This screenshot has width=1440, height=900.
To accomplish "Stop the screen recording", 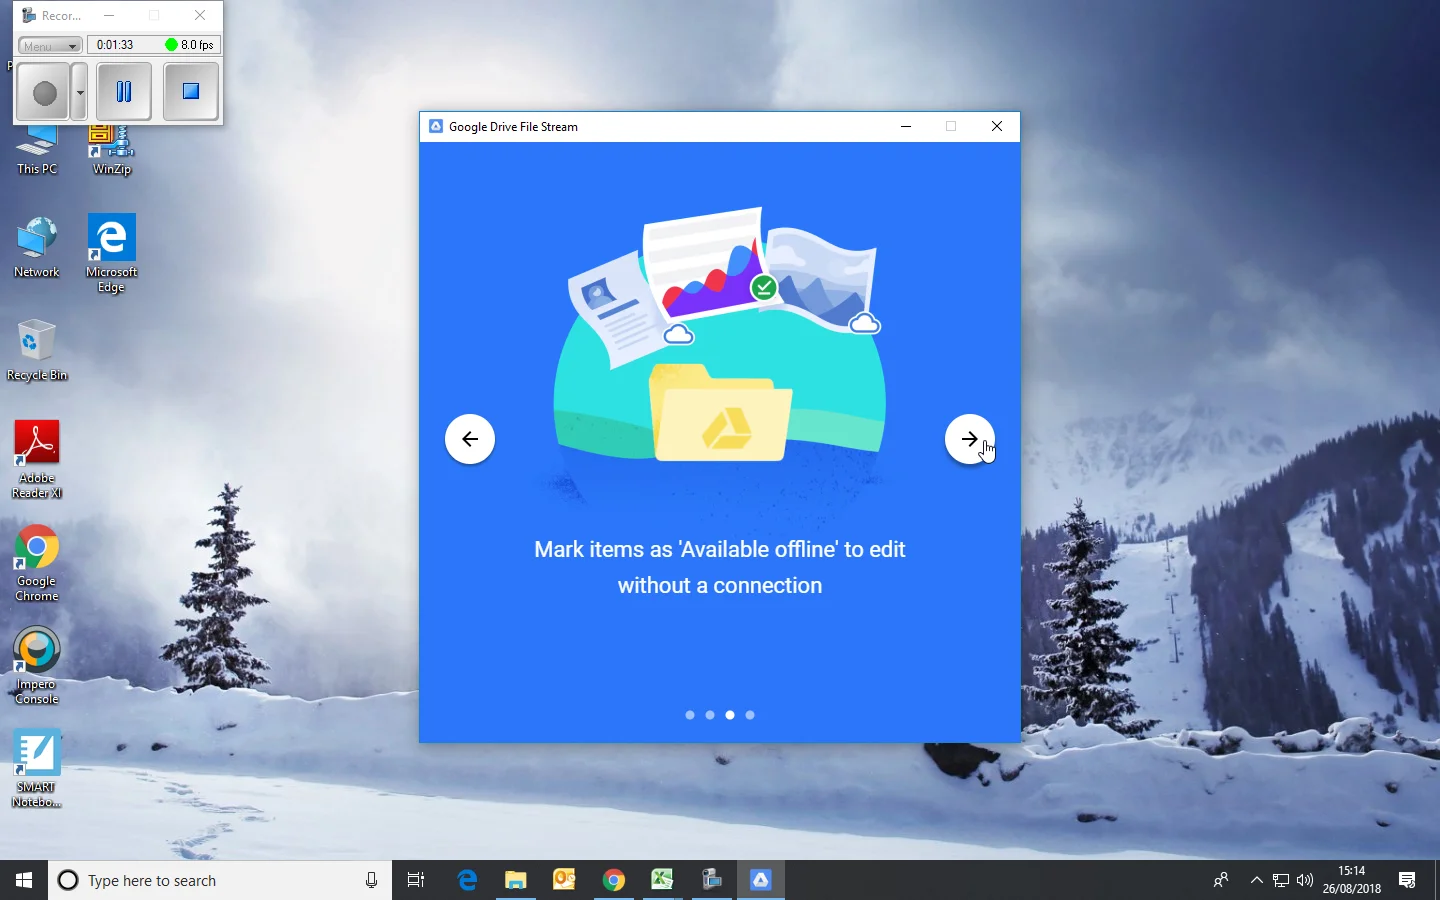I will click(191, 92).
